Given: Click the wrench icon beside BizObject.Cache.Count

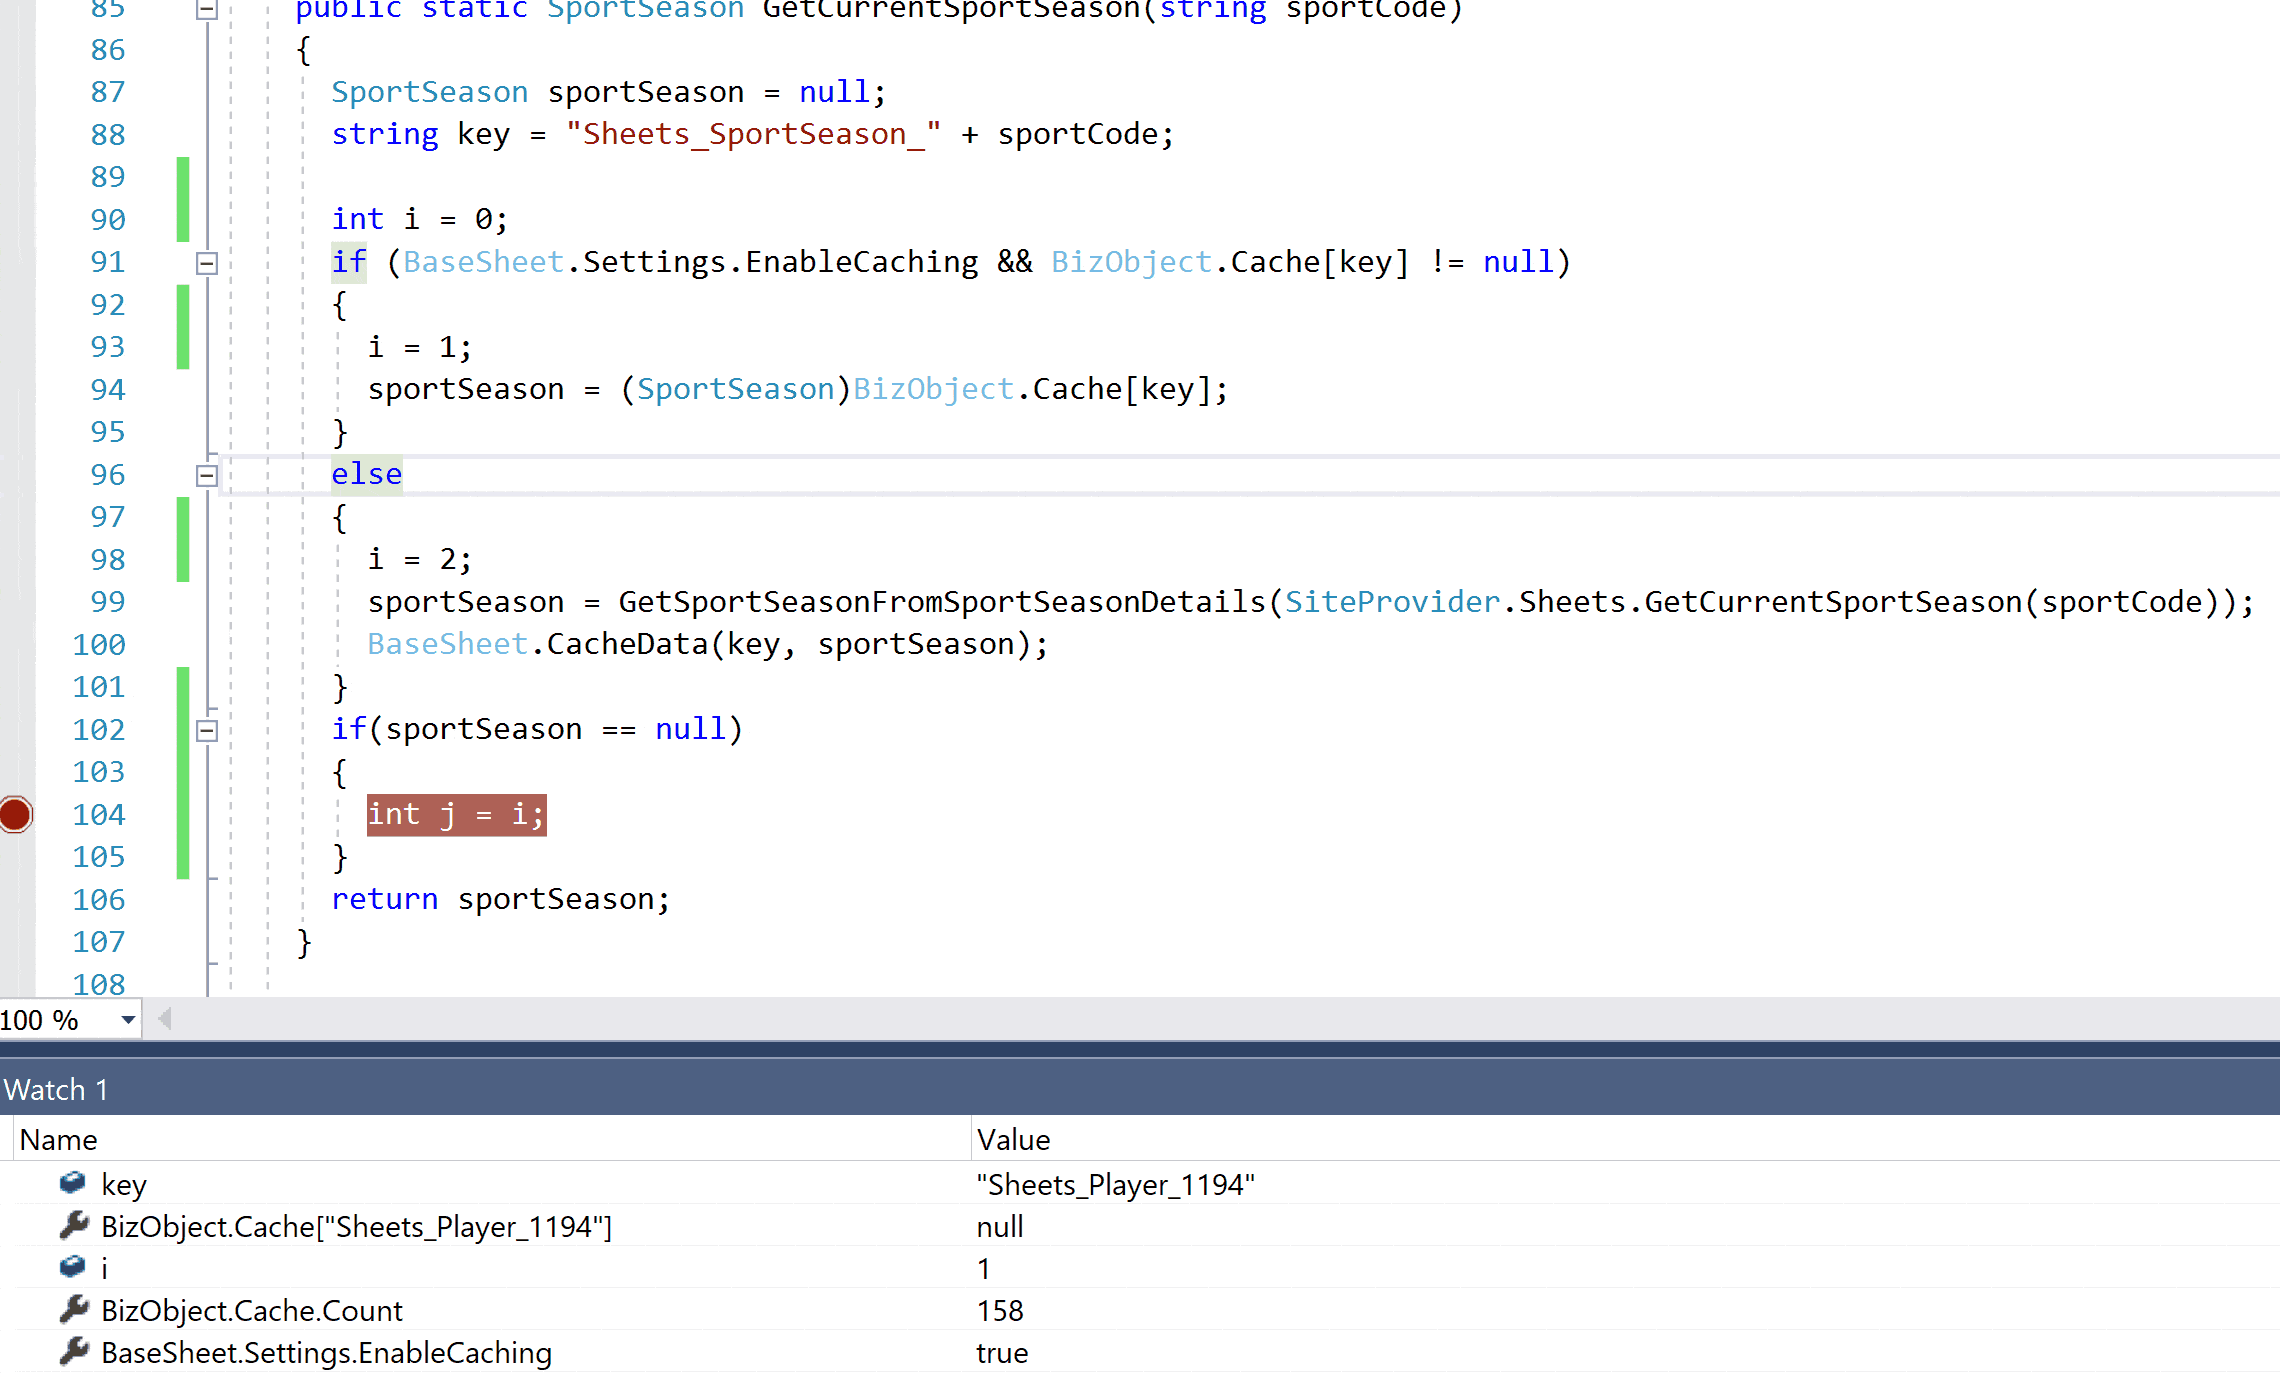Looking at the screenshot, I should [74, 1309].
